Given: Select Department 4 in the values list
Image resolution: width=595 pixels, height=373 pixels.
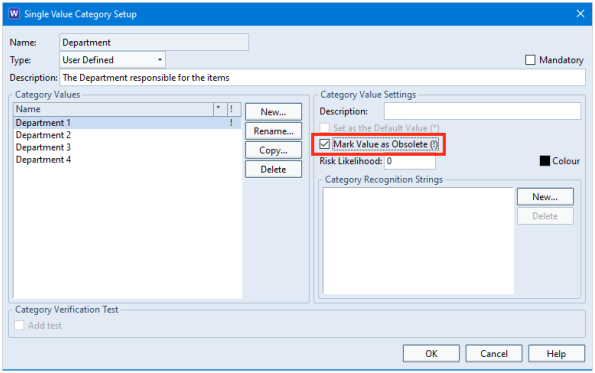Looking at the screenshot, I should [127, 159].
